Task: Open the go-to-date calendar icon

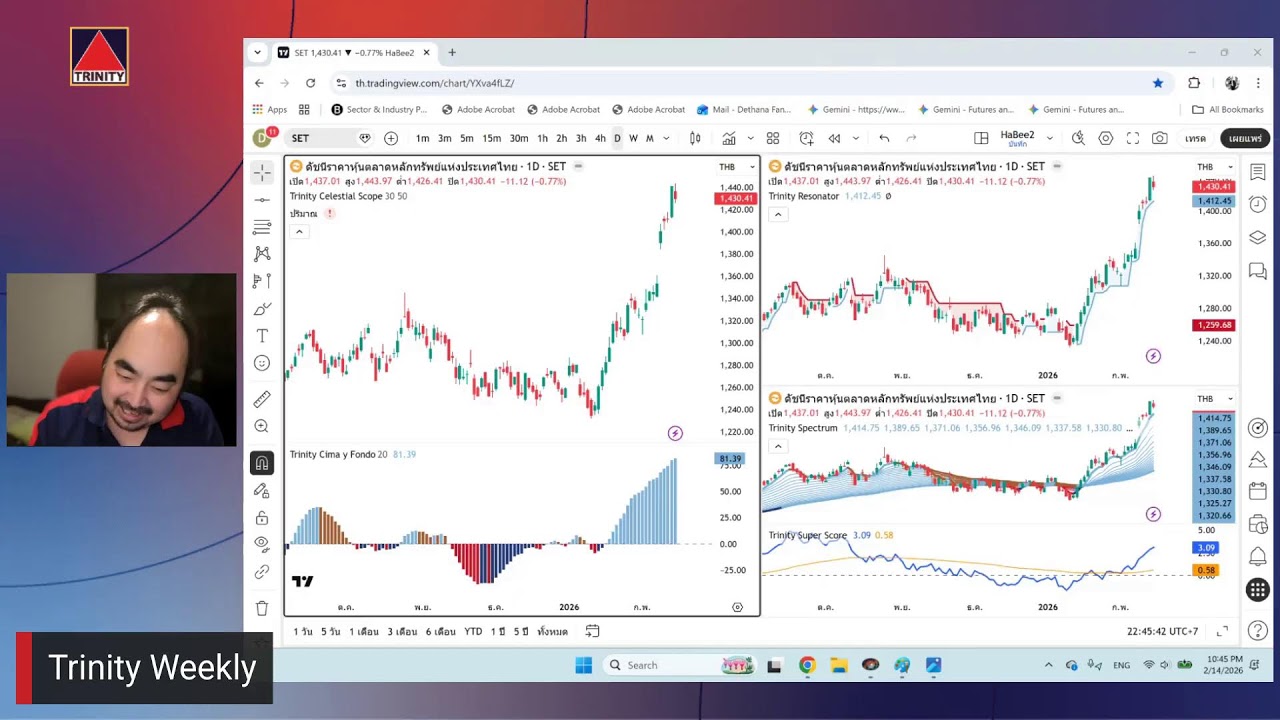Action: click(593, 632)
